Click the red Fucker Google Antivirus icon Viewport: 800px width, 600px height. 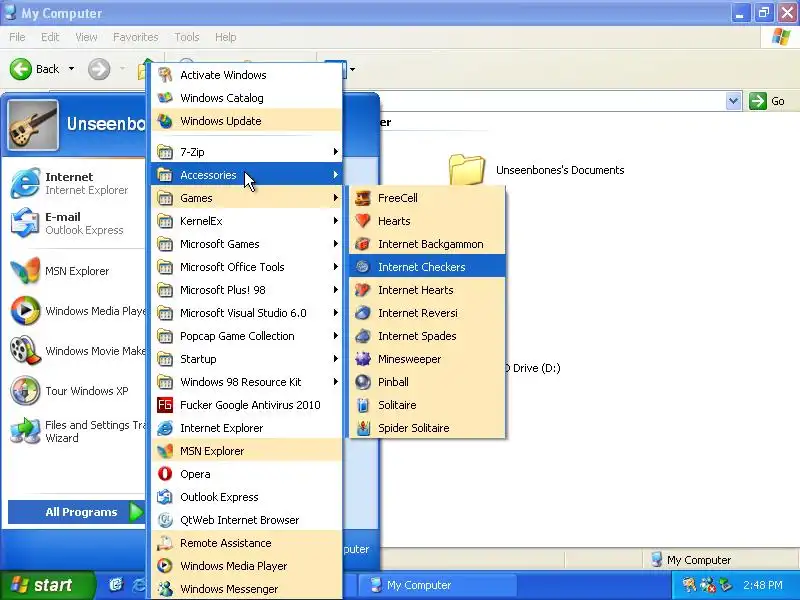click(165, 405)
